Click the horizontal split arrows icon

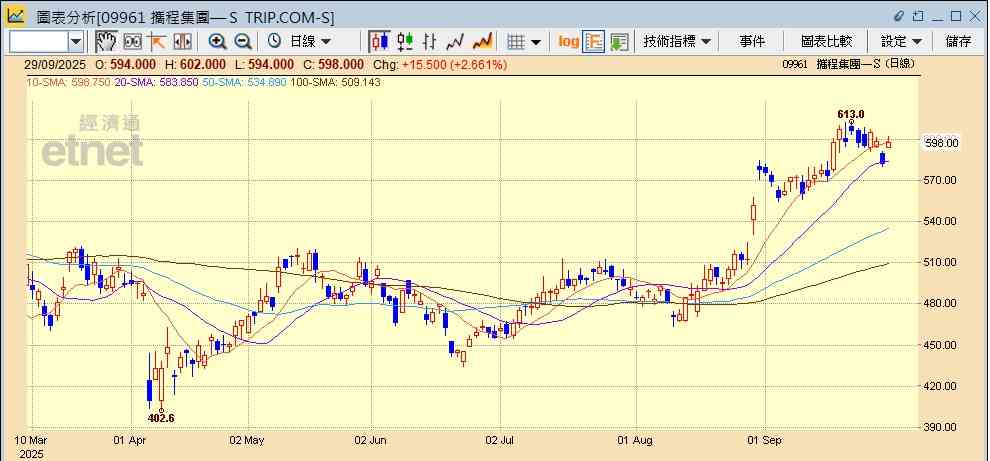182,42
